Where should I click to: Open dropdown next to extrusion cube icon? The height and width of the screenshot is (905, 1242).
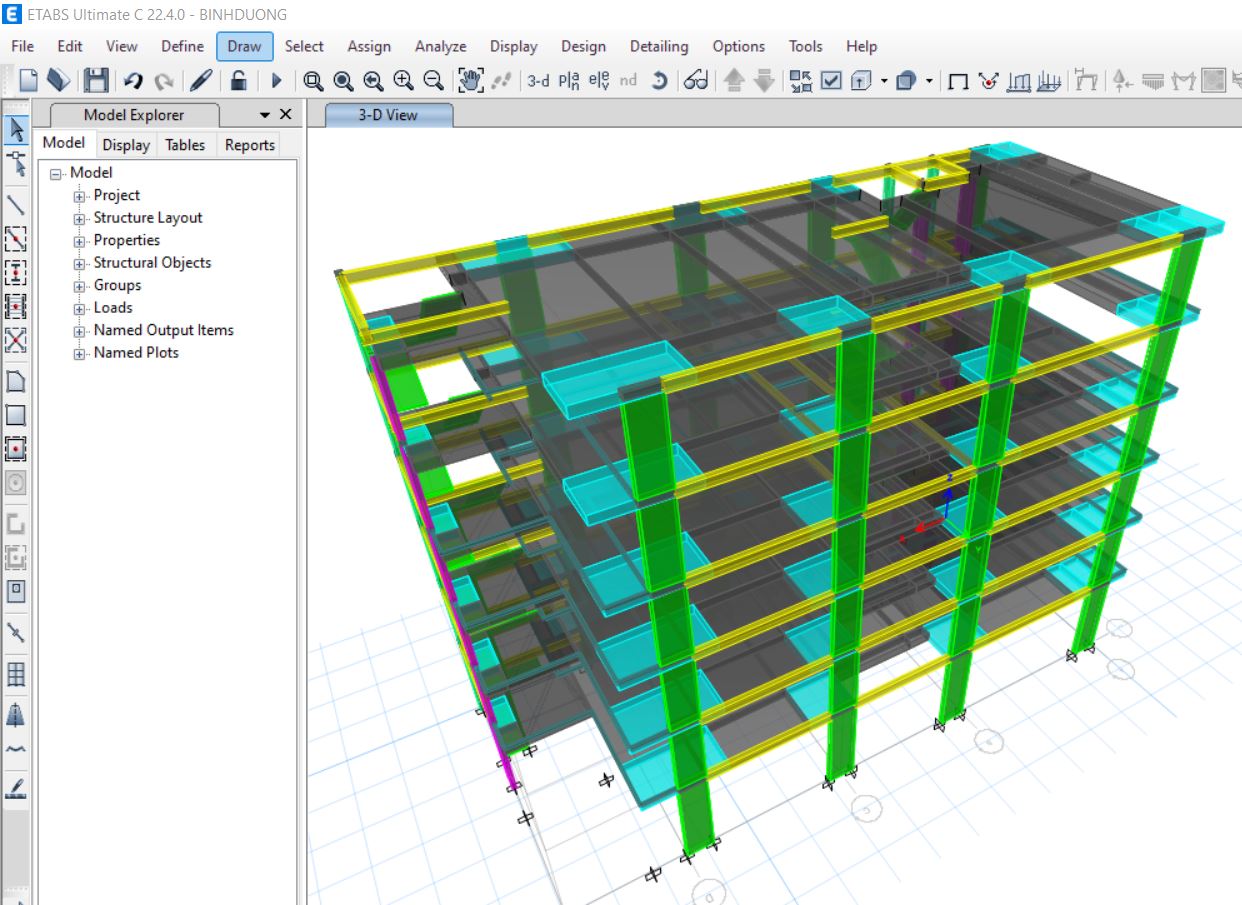[x=884, y=81]
